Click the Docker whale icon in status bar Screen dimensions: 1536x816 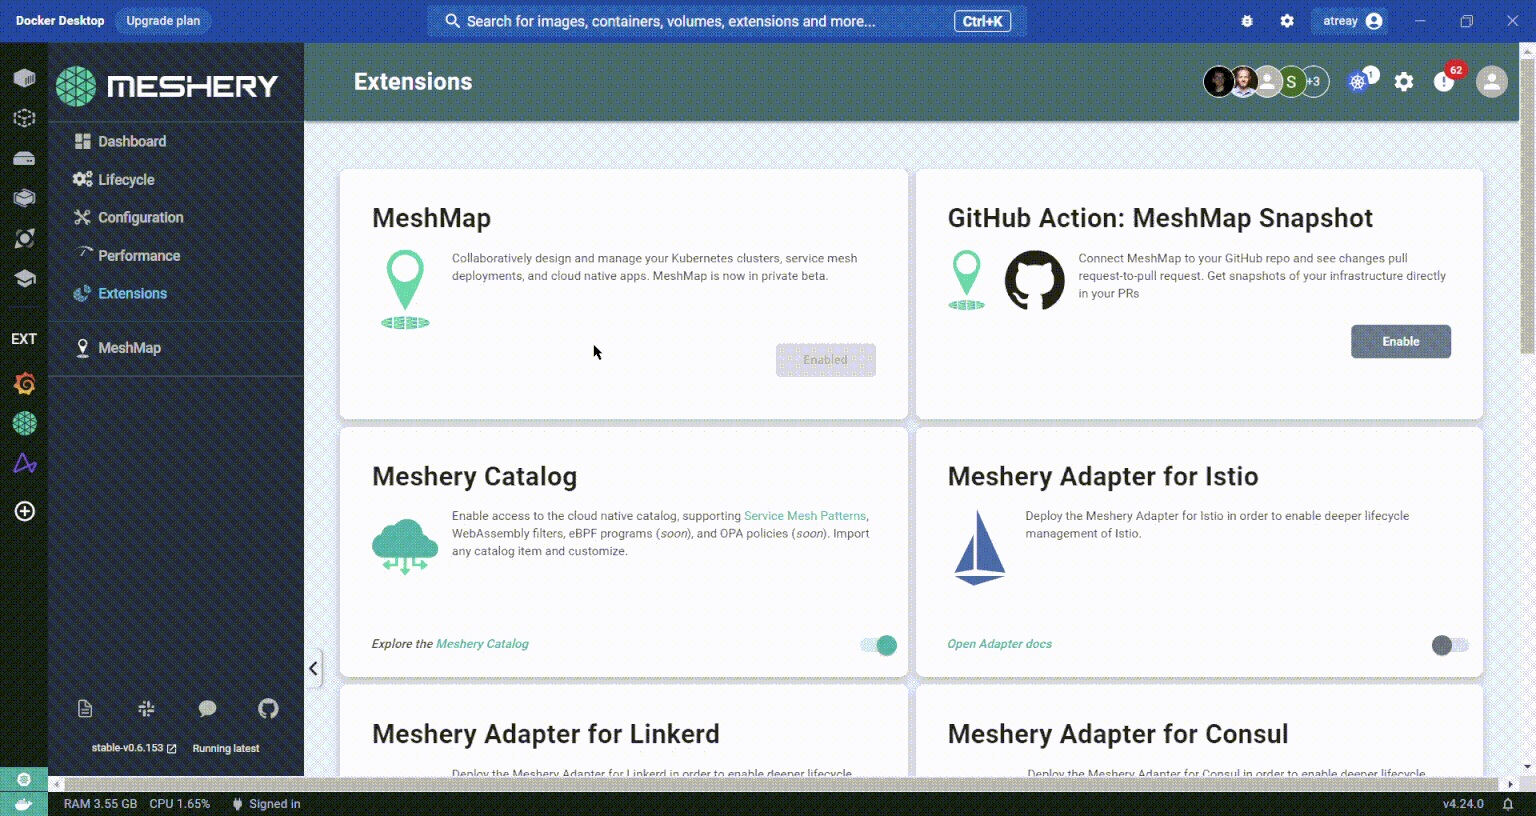click(24, 804)
